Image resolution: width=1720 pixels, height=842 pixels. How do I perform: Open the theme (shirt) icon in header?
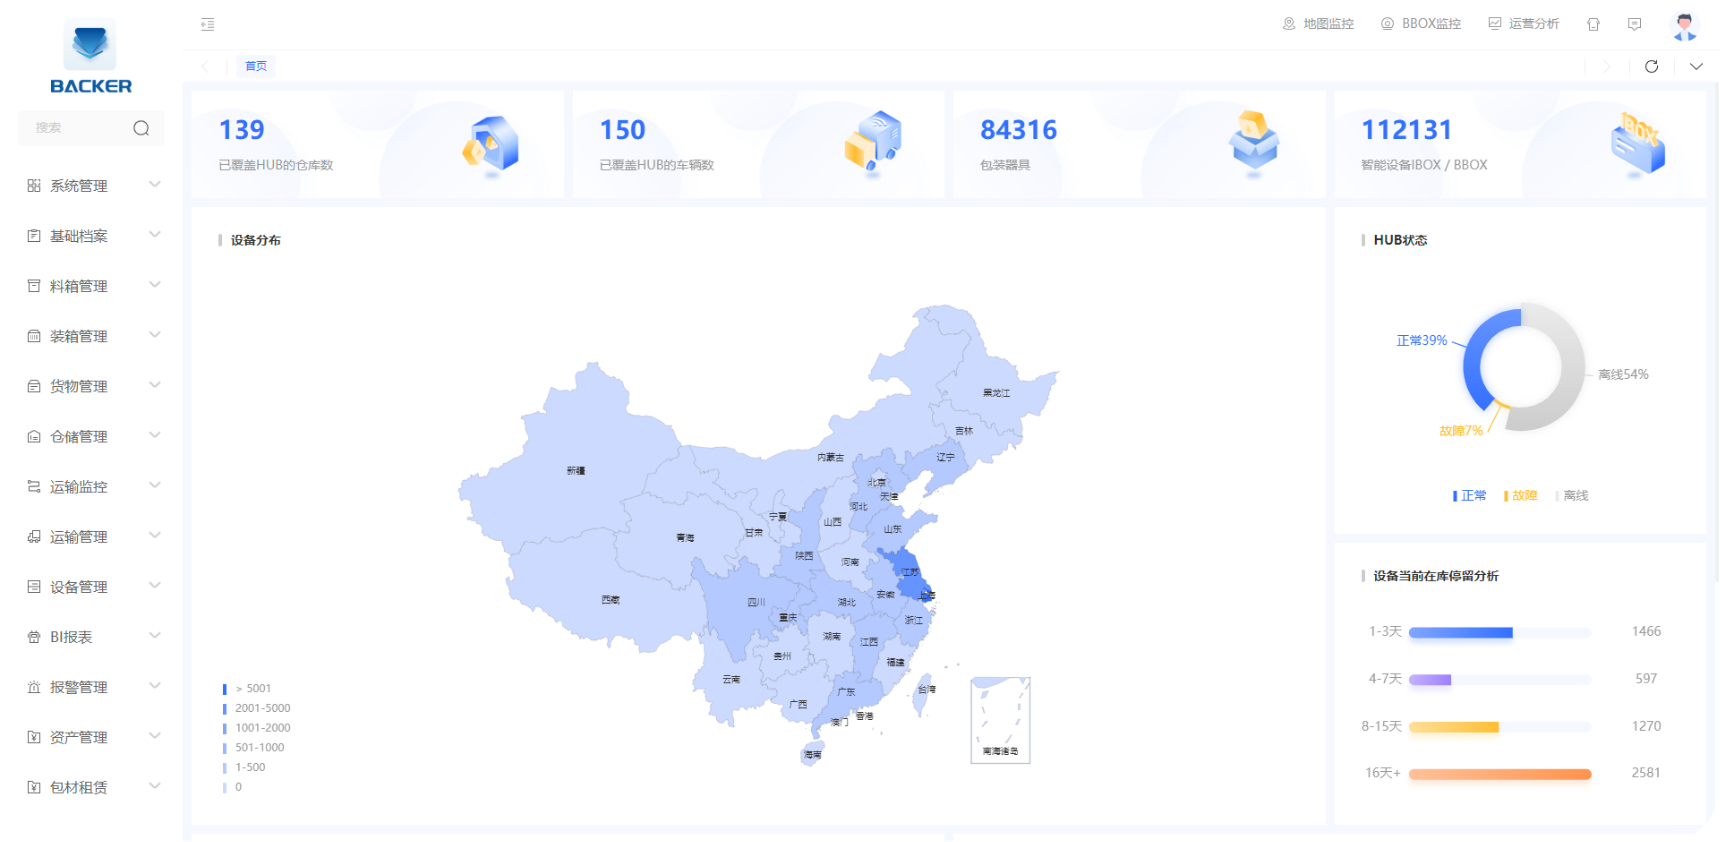pos(1593,24)
